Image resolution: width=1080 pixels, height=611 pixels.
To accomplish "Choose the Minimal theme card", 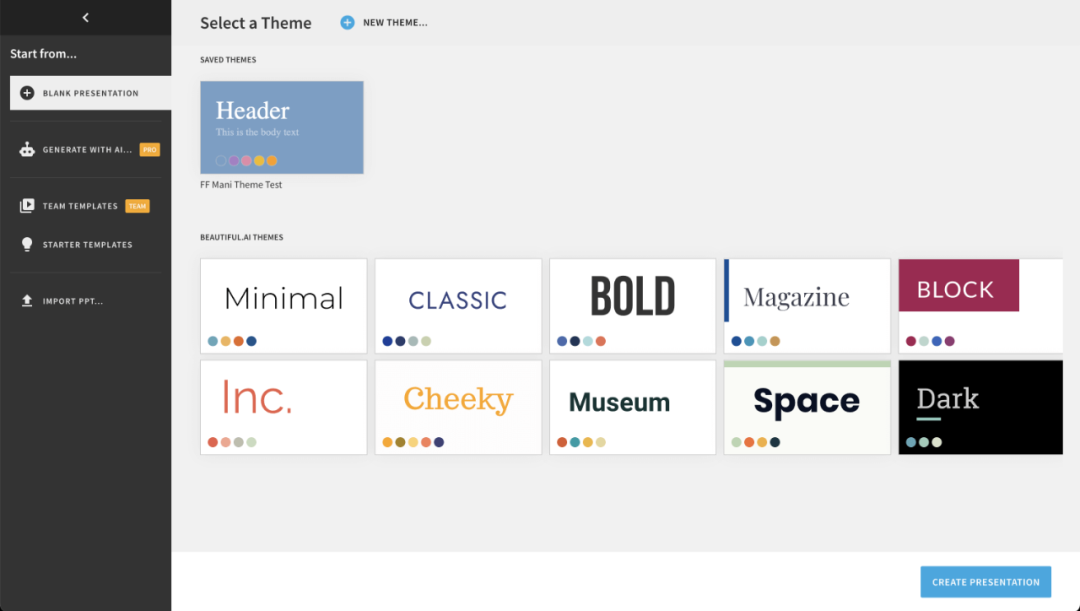I will tap(284, 305).
